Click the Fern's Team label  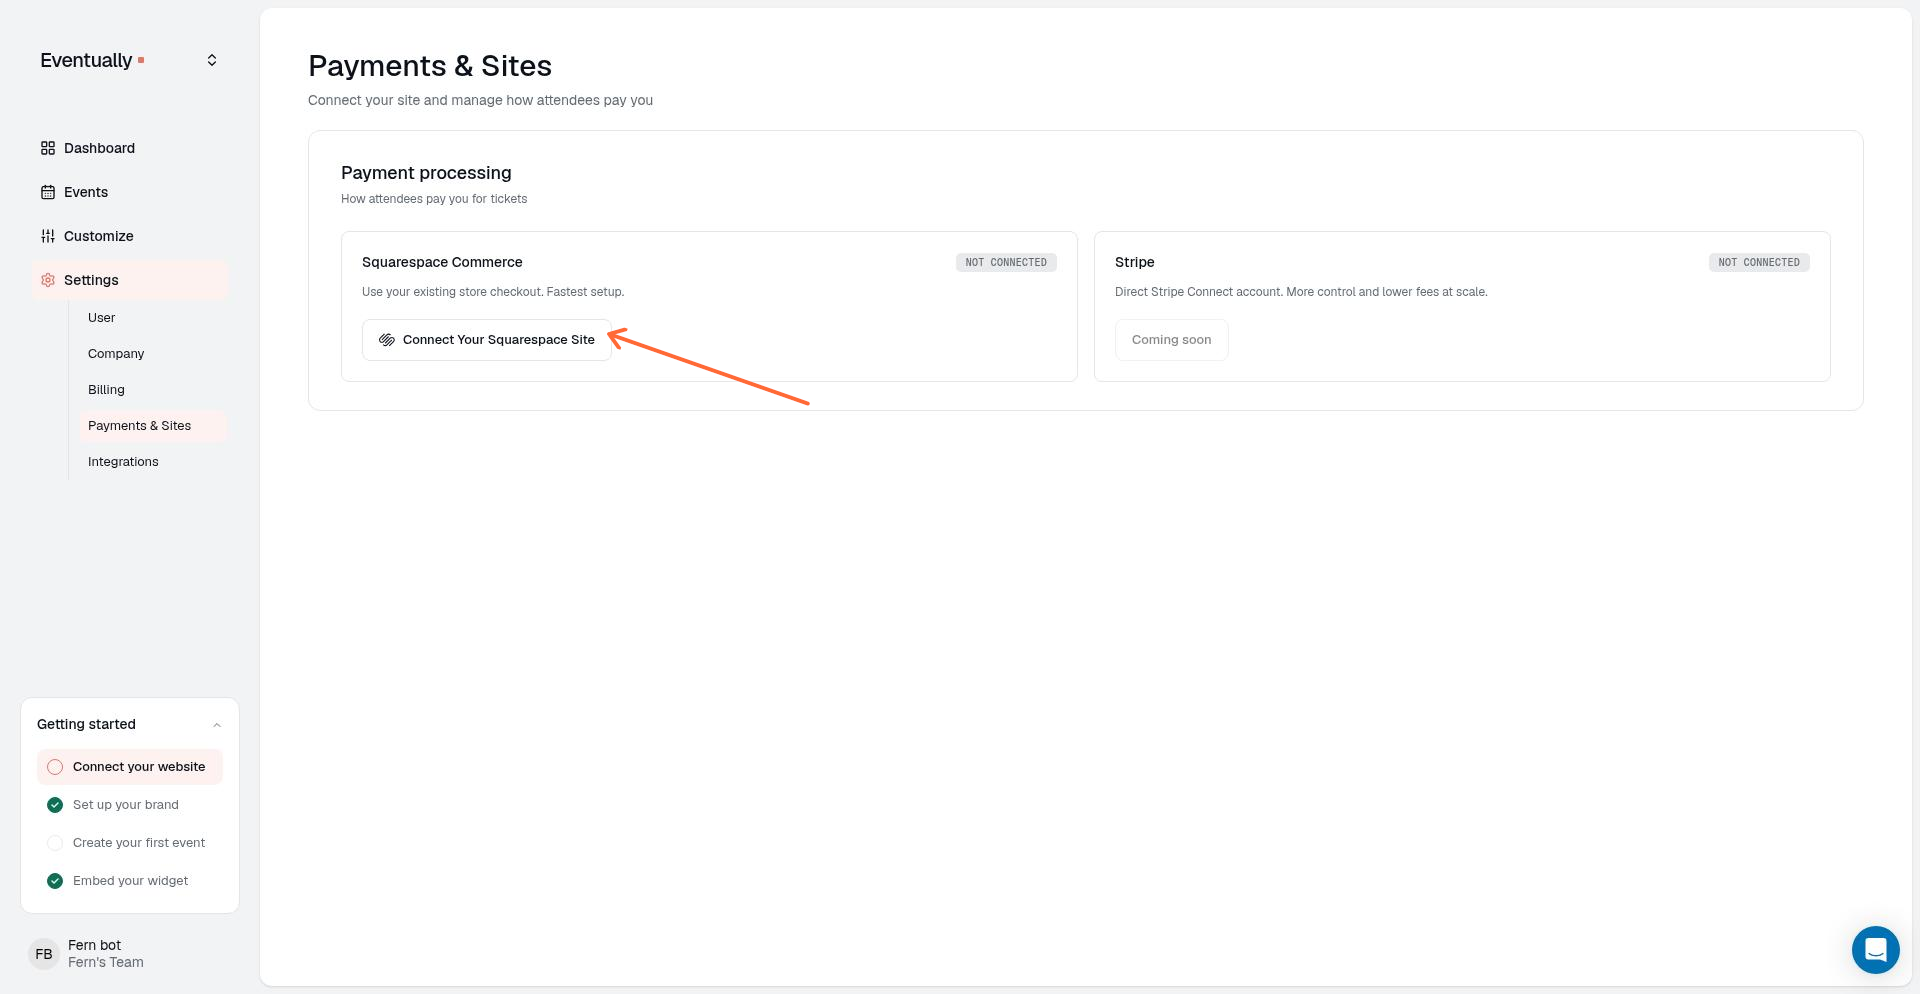(x=106, y=962)
